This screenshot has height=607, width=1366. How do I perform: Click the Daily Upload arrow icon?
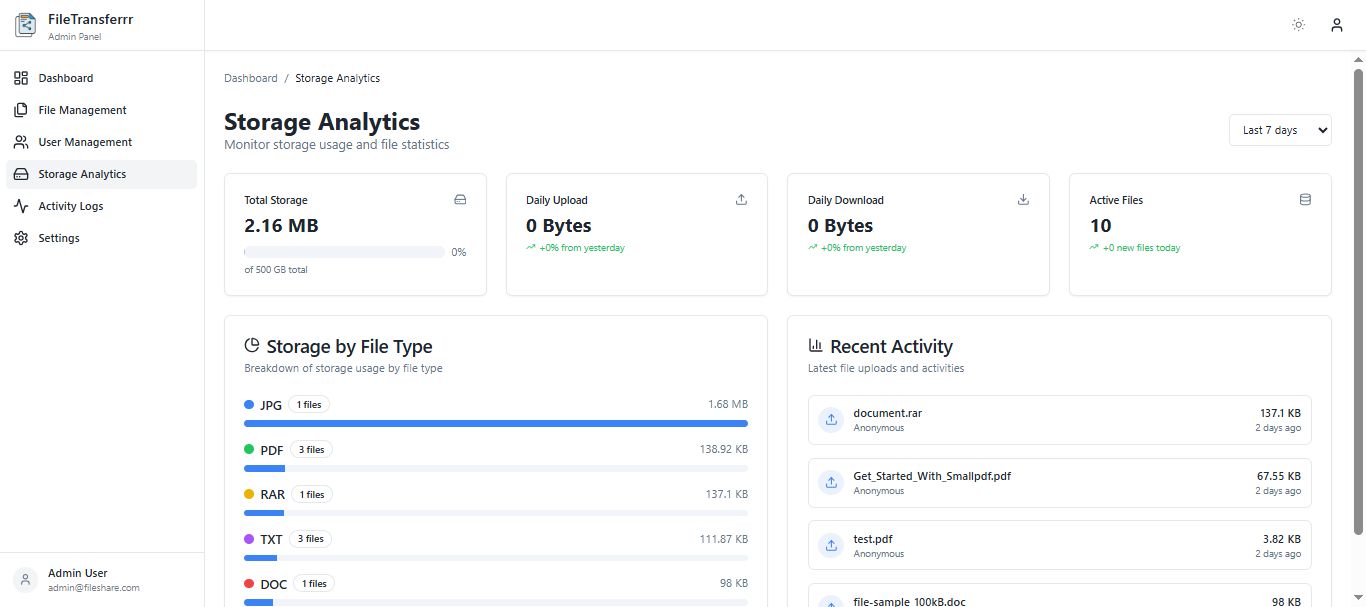741,200
